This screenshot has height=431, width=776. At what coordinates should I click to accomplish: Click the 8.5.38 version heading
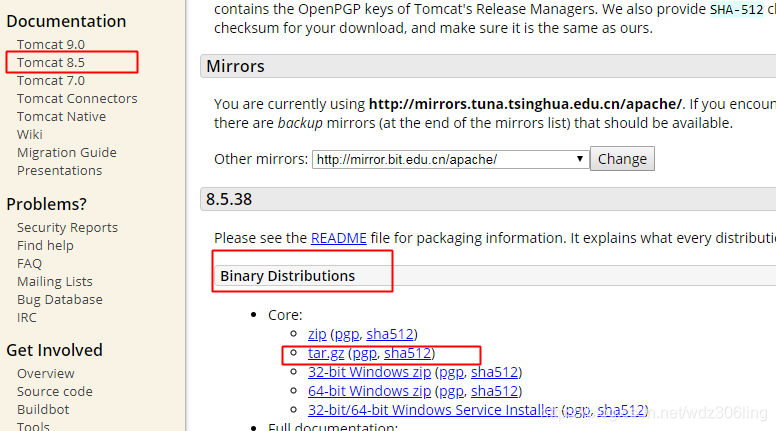tap(229, 199)
